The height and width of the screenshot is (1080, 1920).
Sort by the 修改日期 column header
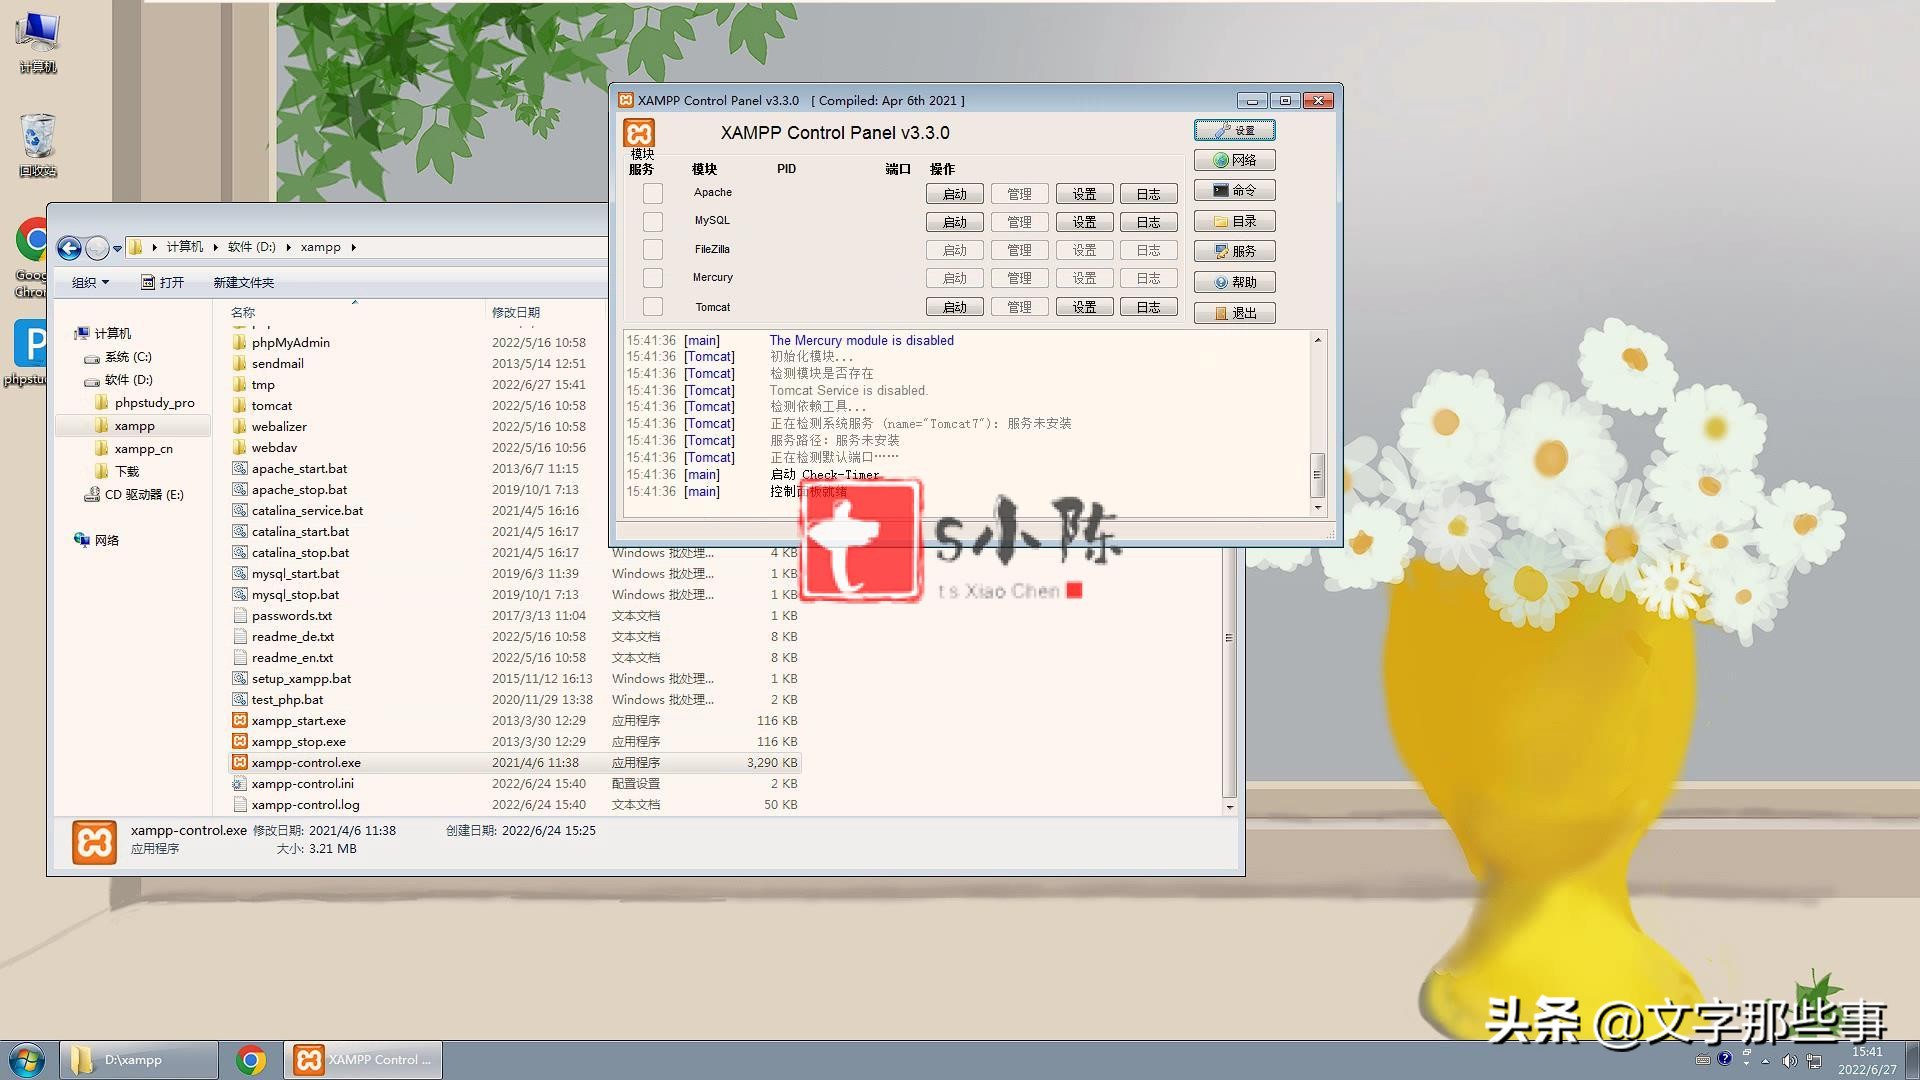pyautogui.click(x=545, y=312)
